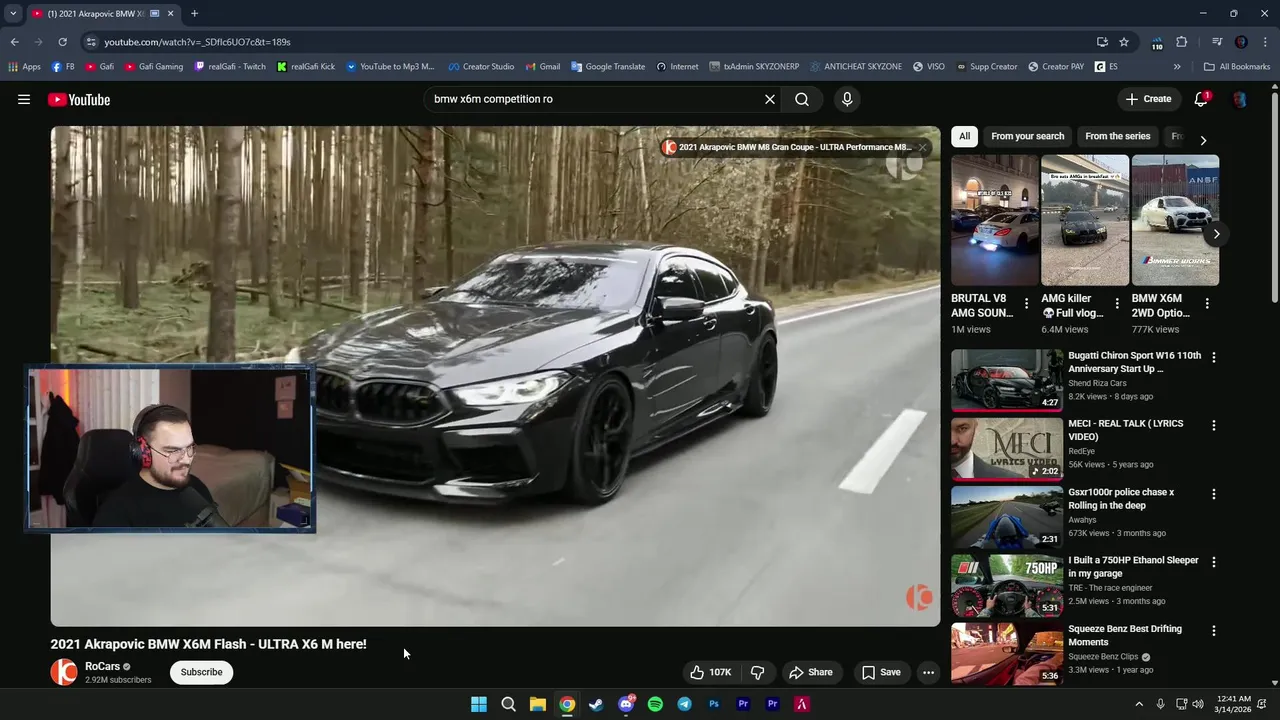Screen dimensions: 1280x720
Task: Open the video title '2021 Akrapovic BMW X6M Flash'
Action: 208,644
